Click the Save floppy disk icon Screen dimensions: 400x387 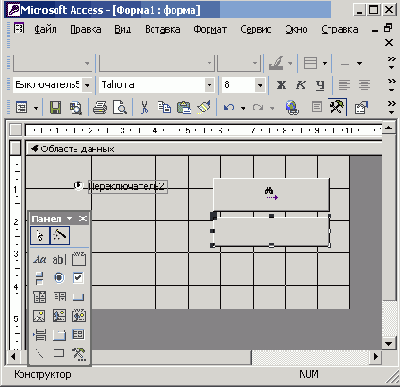pyautogui.click(x=56, y=108)
